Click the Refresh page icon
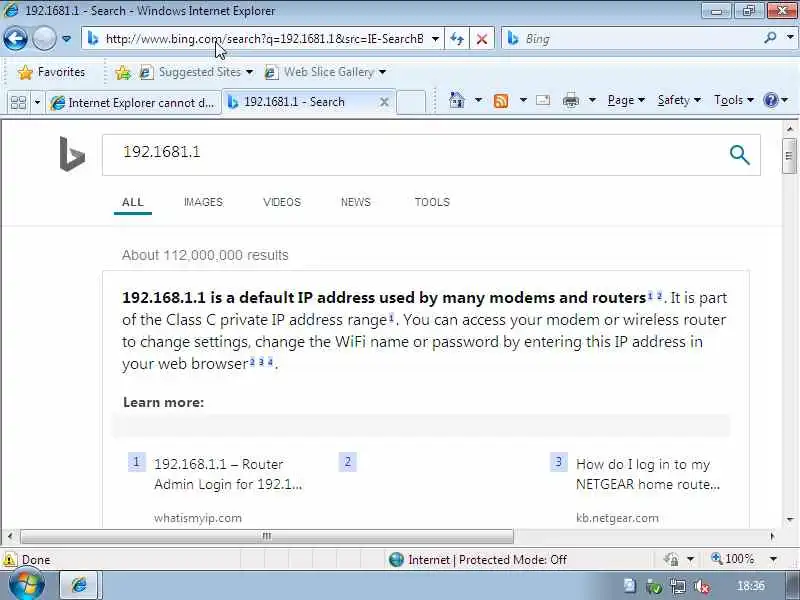This screenshot has height=600, width=800. point(457,39)
